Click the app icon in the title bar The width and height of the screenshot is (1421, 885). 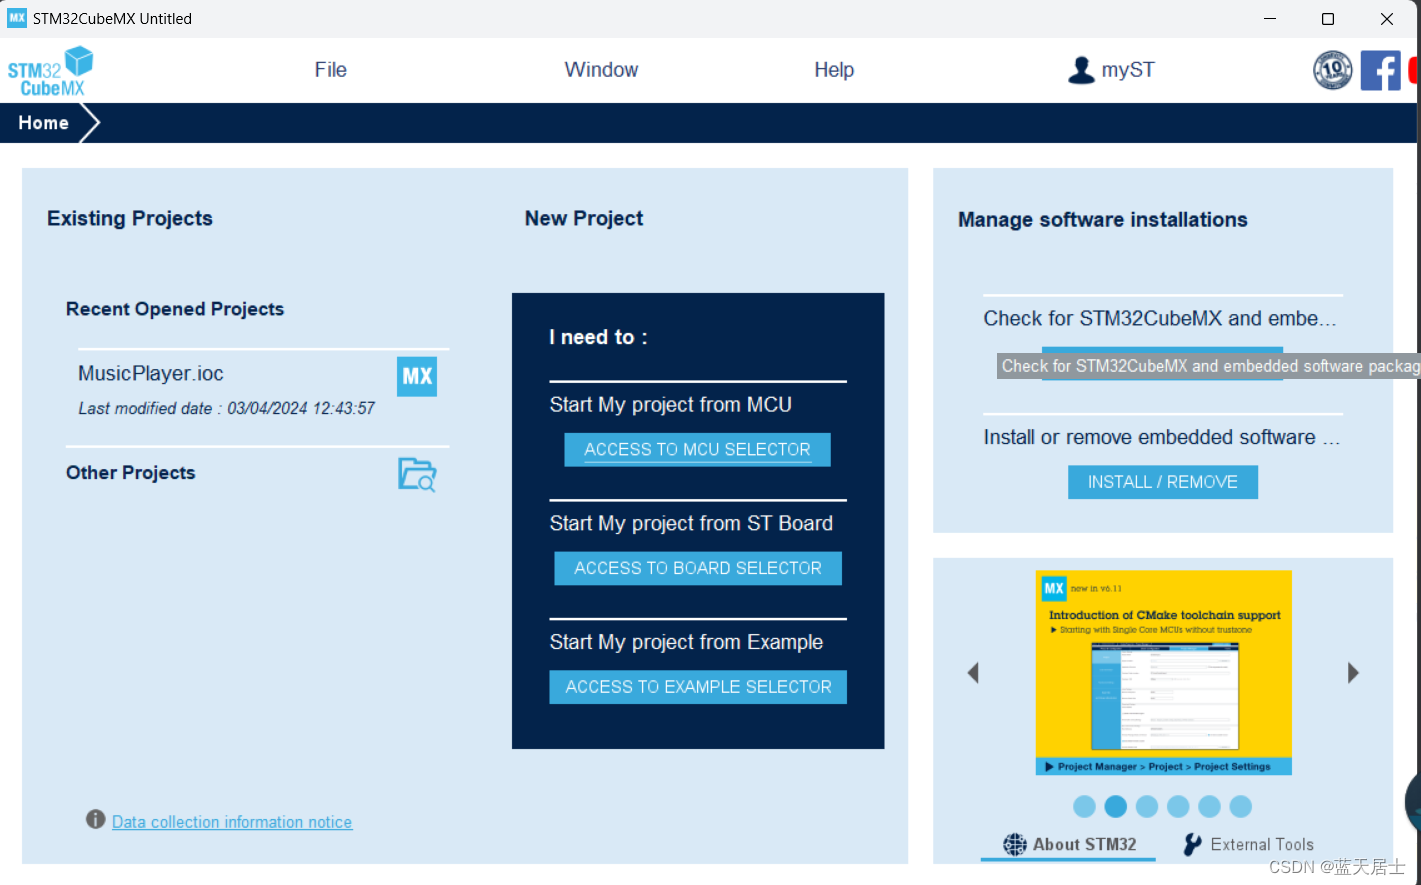17,18
